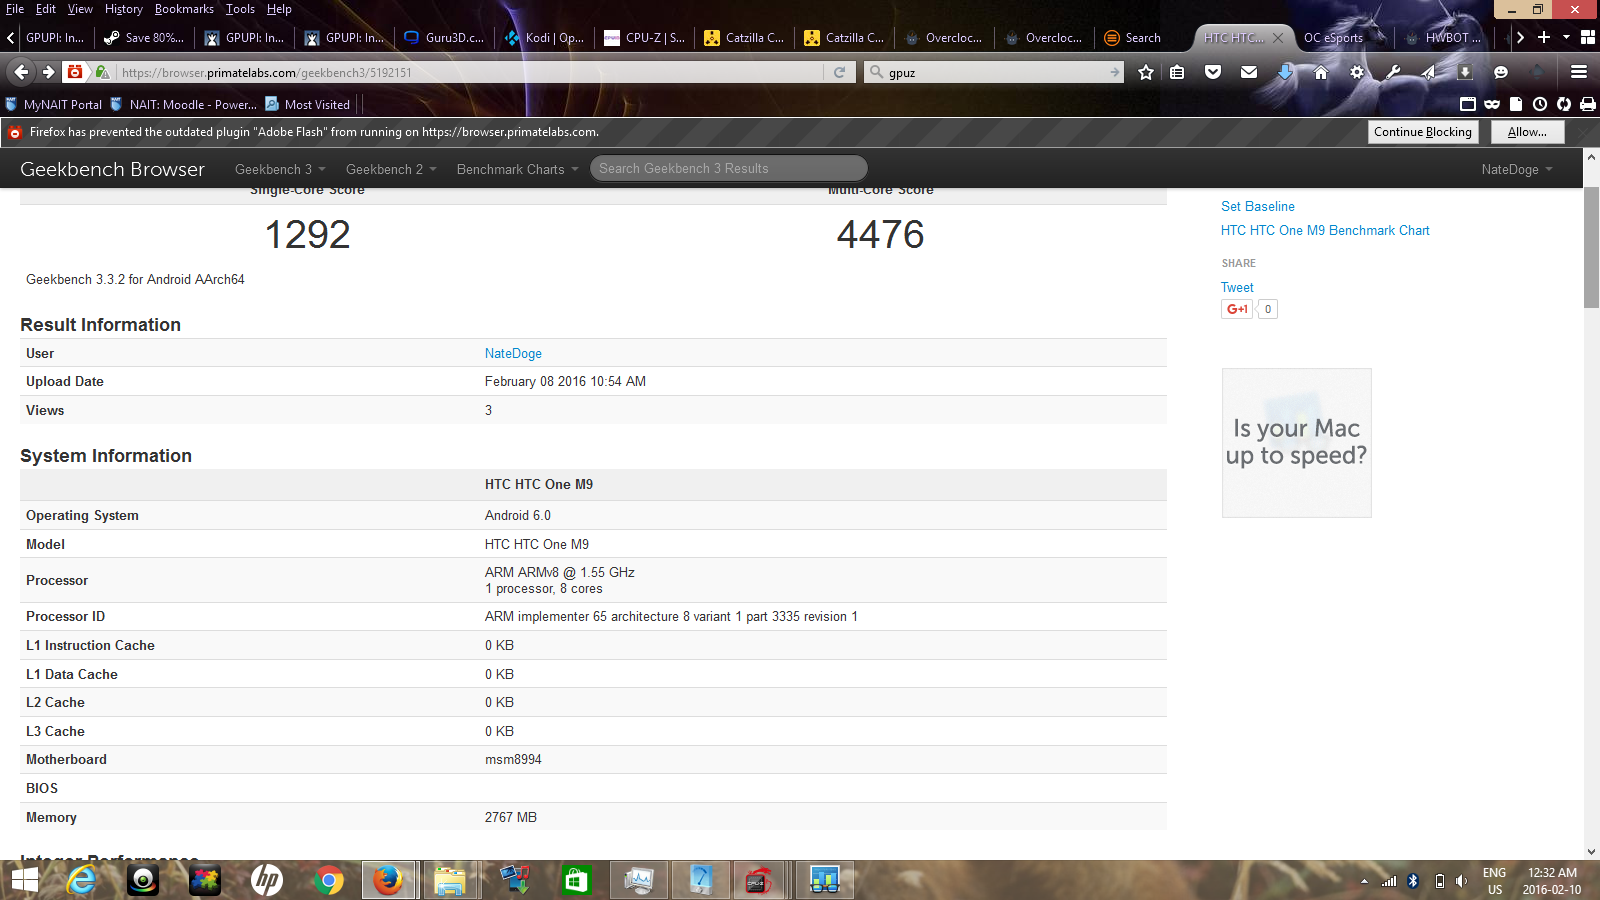Open the tab groups grid icon
1600x900 pixels.
pos(1588,37)
